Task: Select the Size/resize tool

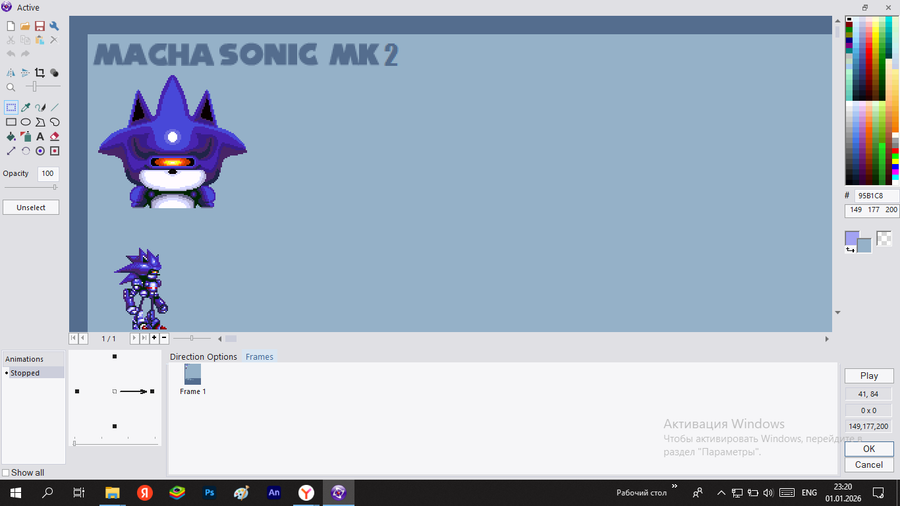Action: coord(11,151)
